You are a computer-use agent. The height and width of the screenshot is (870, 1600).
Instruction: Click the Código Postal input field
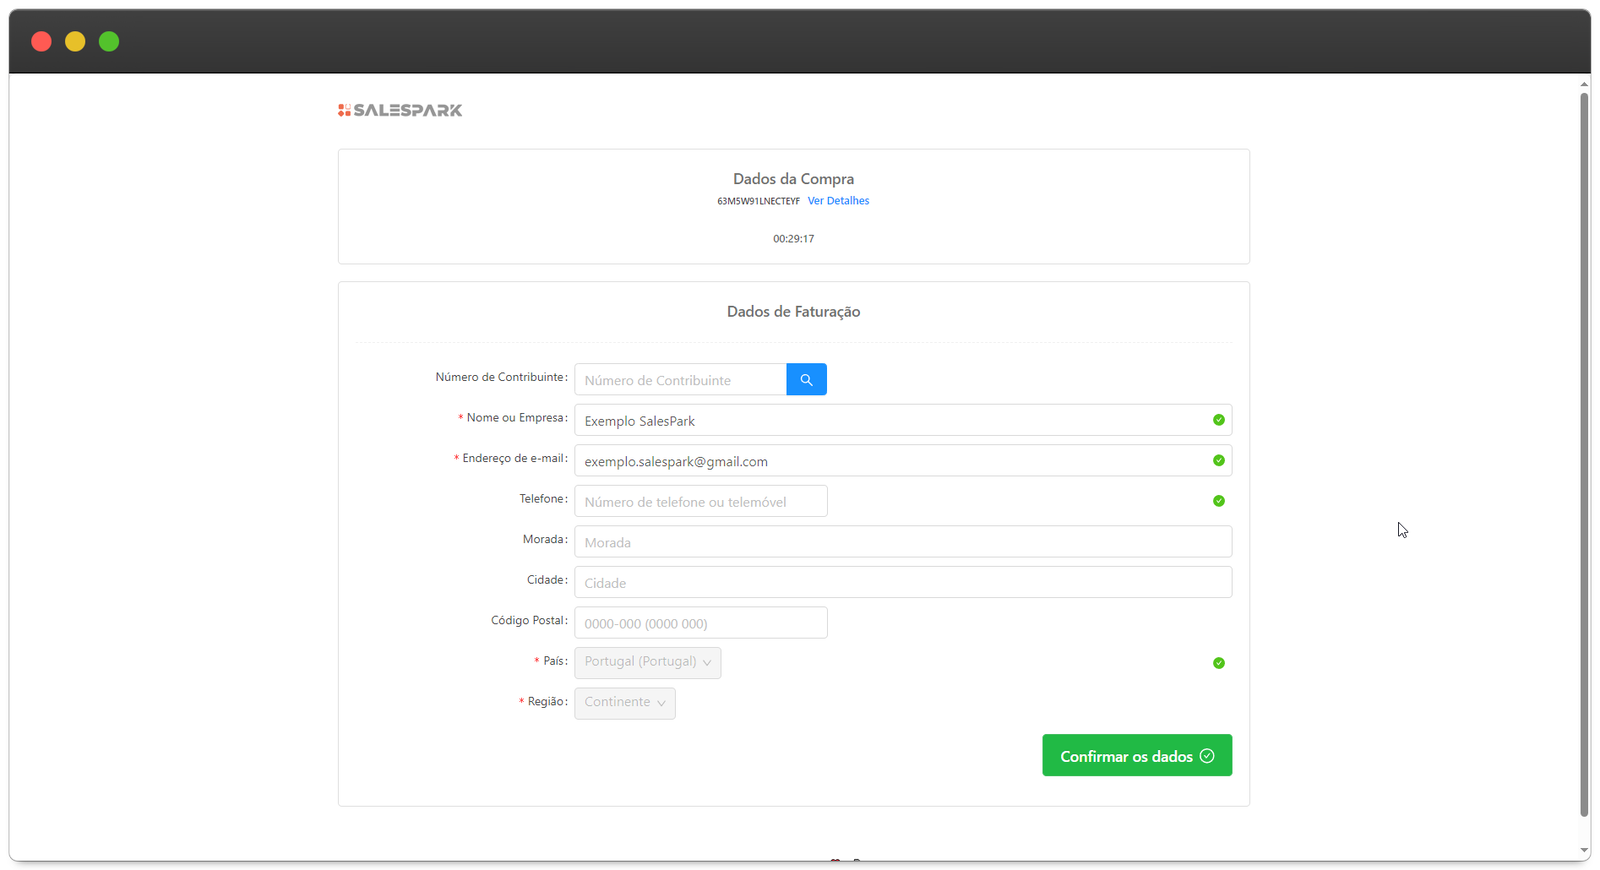pos(700,623)
